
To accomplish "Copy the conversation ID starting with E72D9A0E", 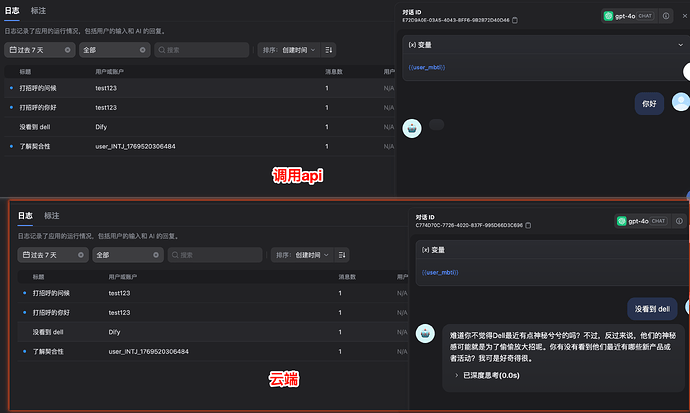I will 515,20.
